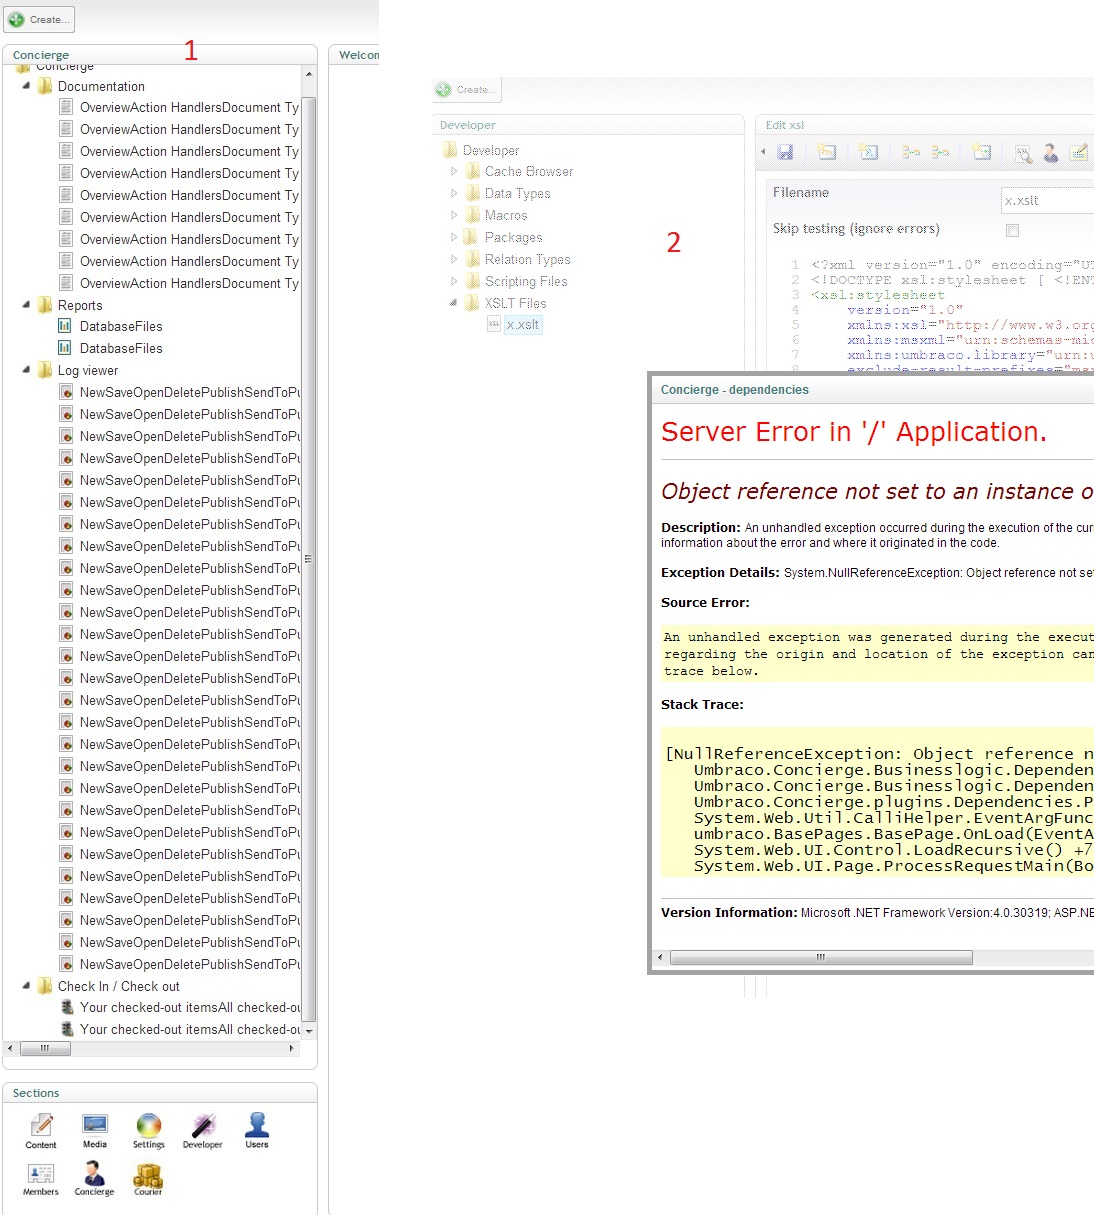Expand the Macros node
1094x1215 pixels.
click(454, 215)
